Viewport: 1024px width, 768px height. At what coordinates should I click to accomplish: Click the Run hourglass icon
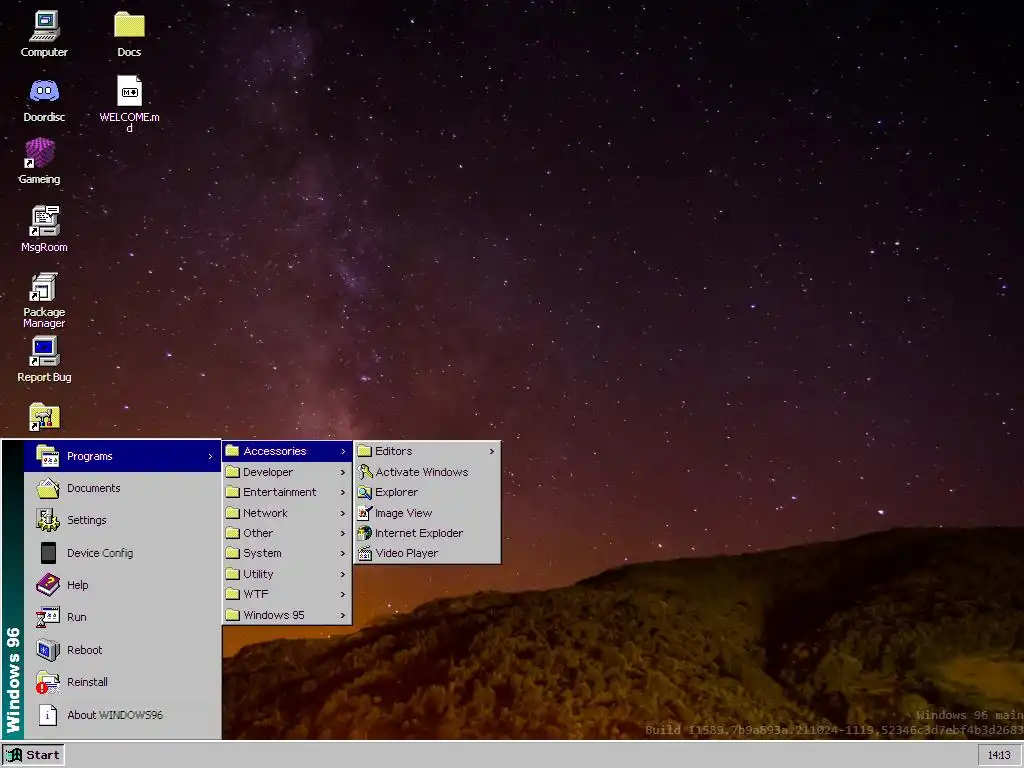48,616
